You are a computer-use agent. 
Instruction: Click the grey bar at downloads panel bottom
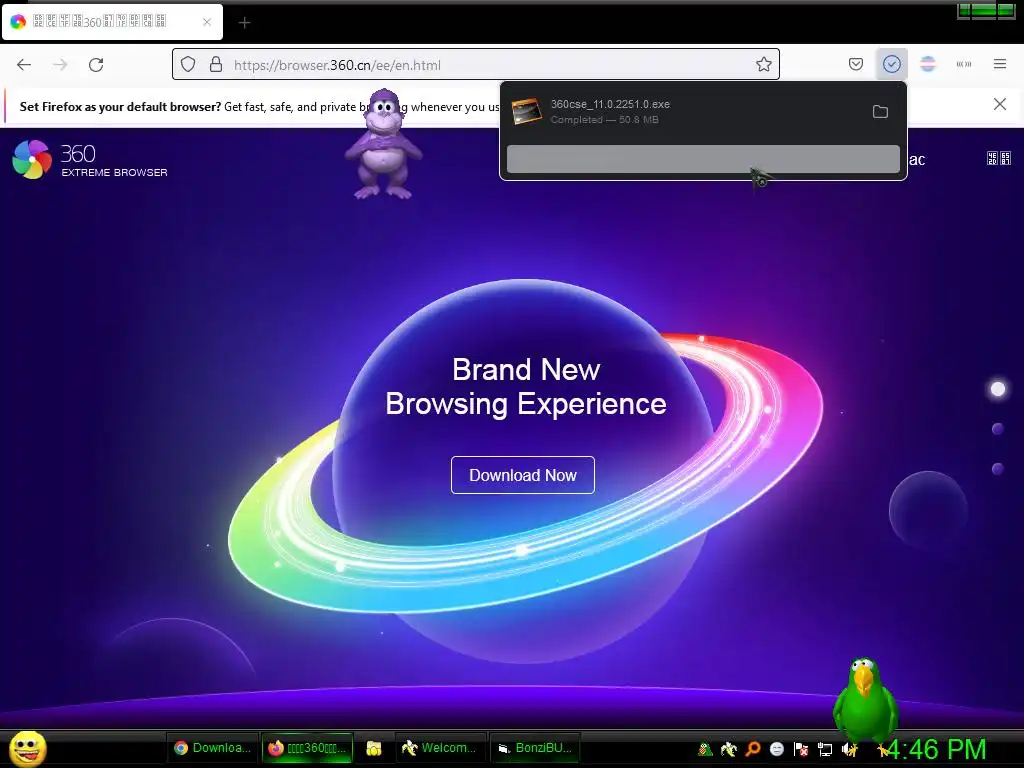pyautogui.click(x=703, y=159)
